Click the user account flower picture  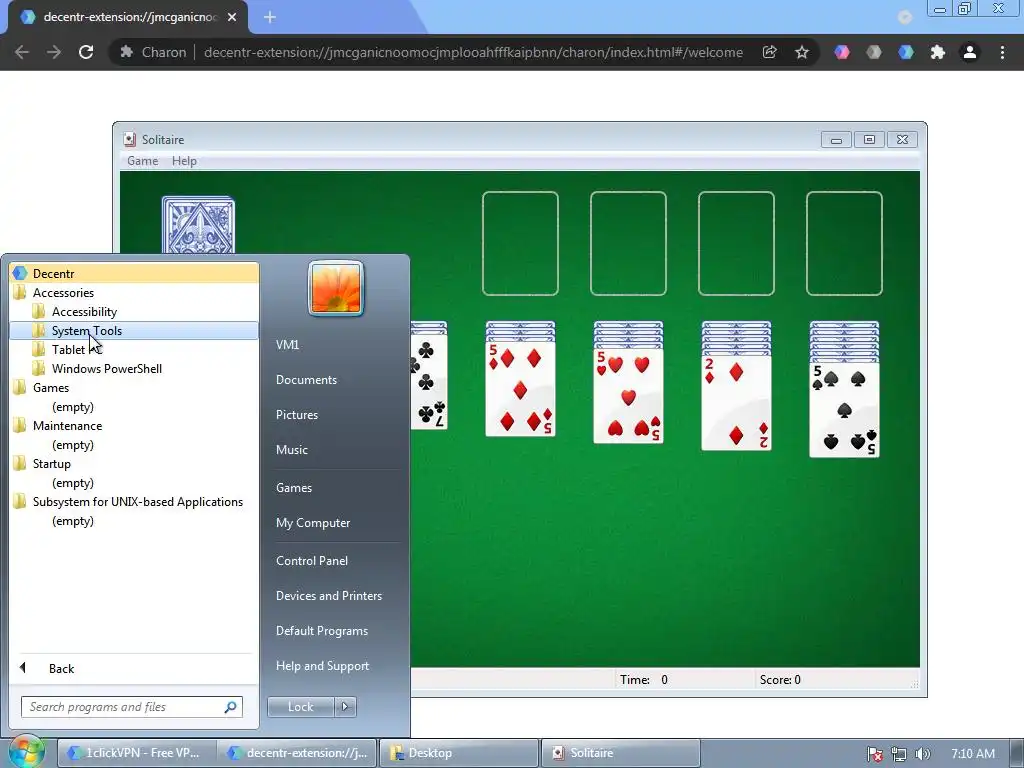click(x=336, y=288)
